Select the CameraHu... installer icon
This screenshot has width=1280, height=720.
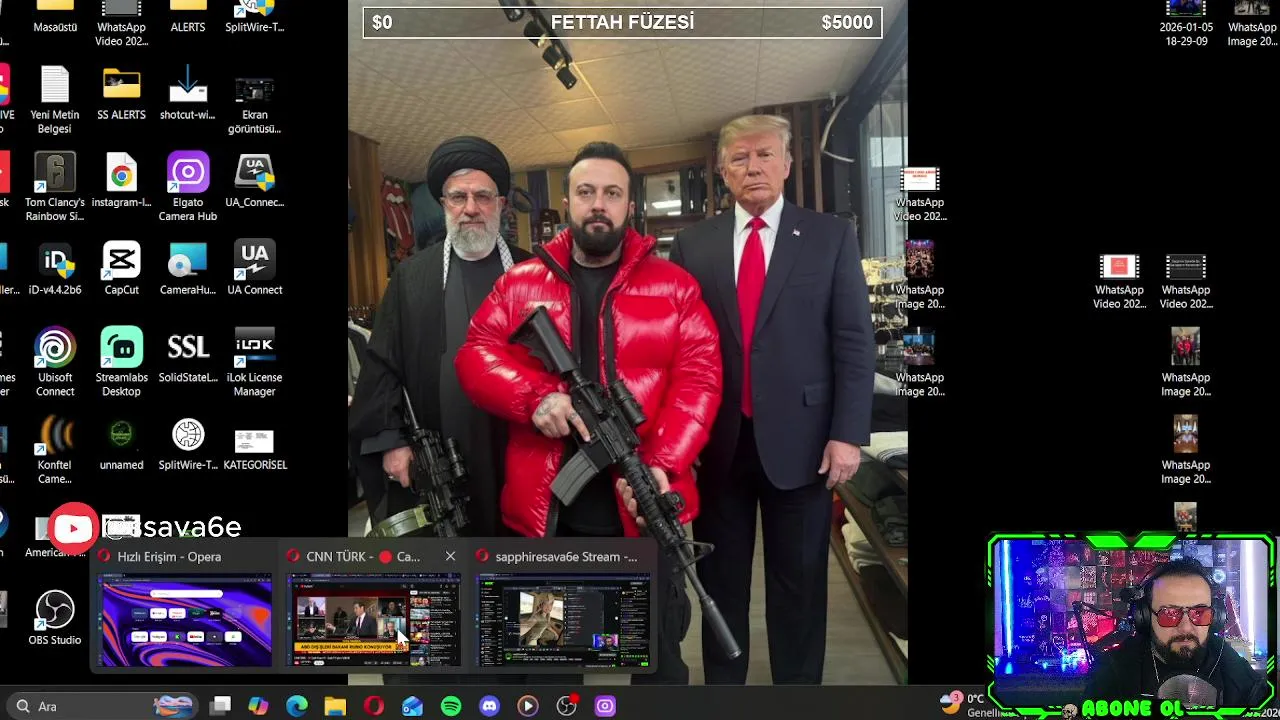coord(188,268)
